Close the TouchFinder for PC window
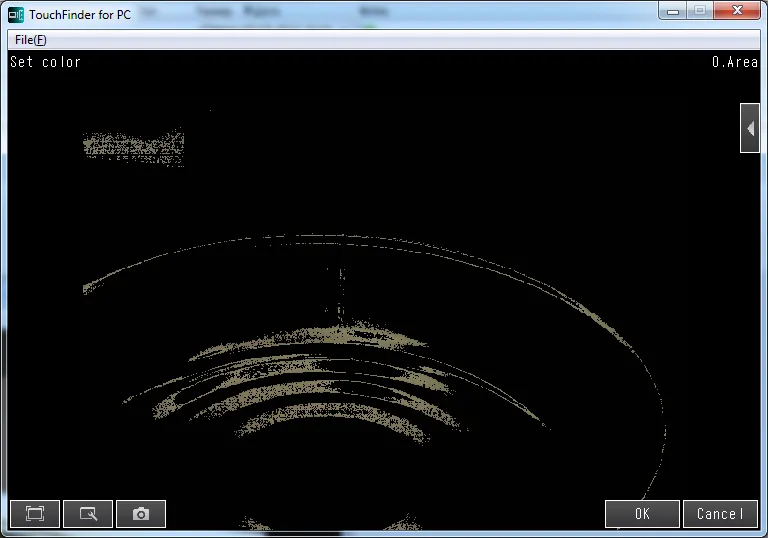The height and width of the screenshot is (538, 768). point(738,10)
